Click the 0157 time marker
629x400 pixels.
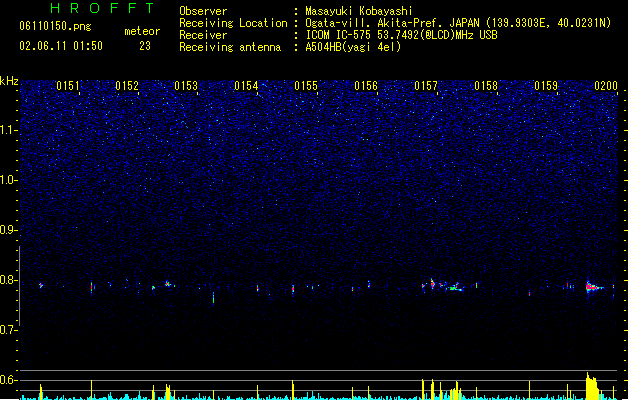pyautogui.click(x=426, y=86)
